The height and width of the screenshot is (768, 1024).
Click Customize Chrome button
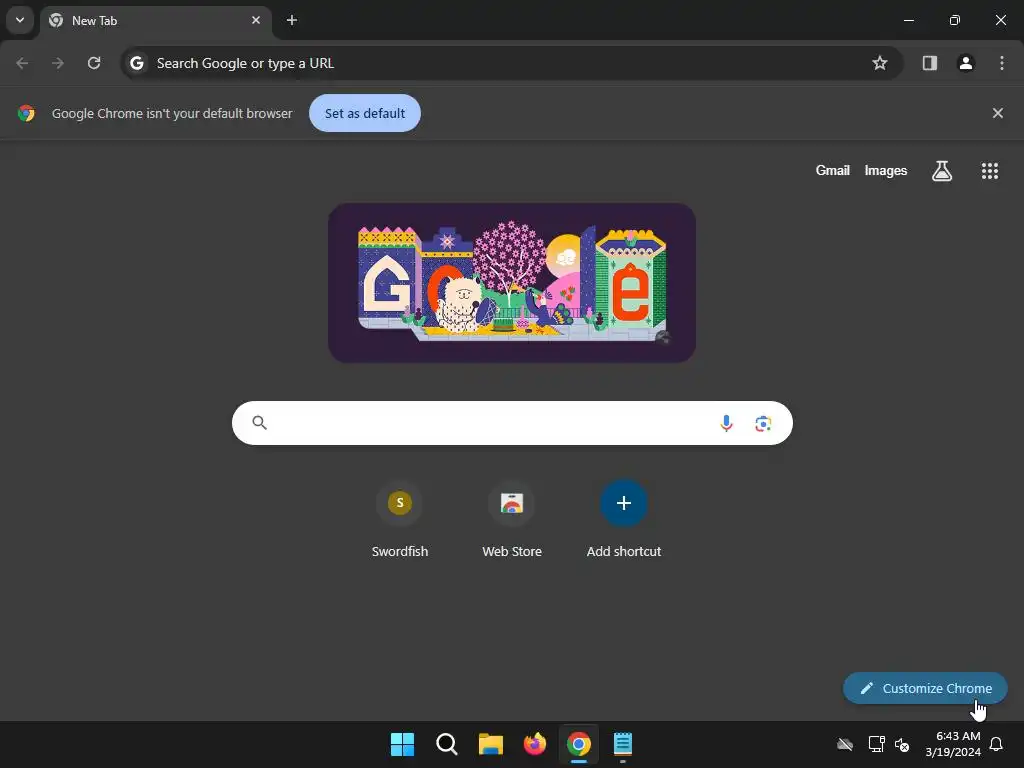(x=925, y=688)
